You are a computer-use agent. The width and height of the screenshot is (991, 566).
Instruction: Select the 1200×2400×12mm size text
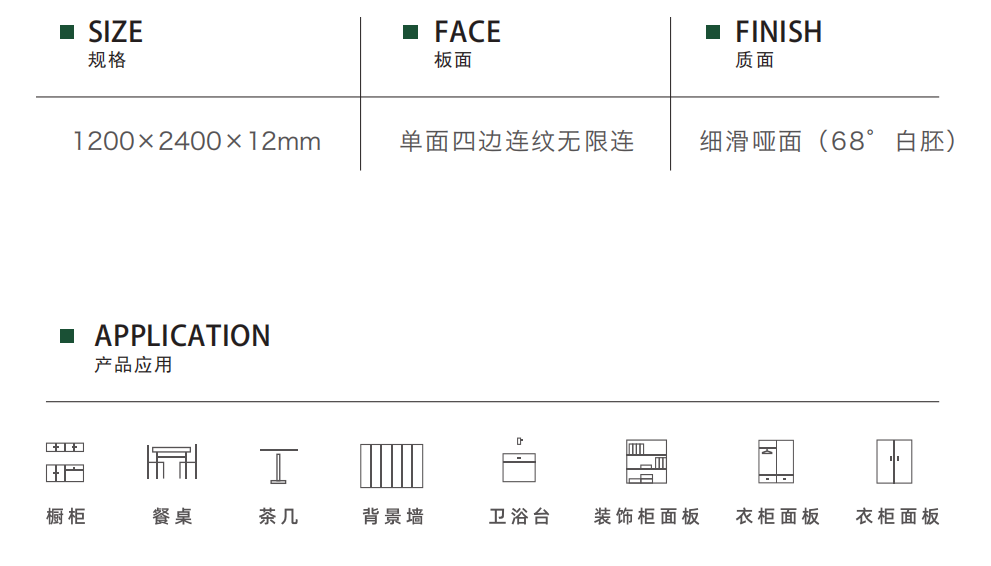click(197, 141)
